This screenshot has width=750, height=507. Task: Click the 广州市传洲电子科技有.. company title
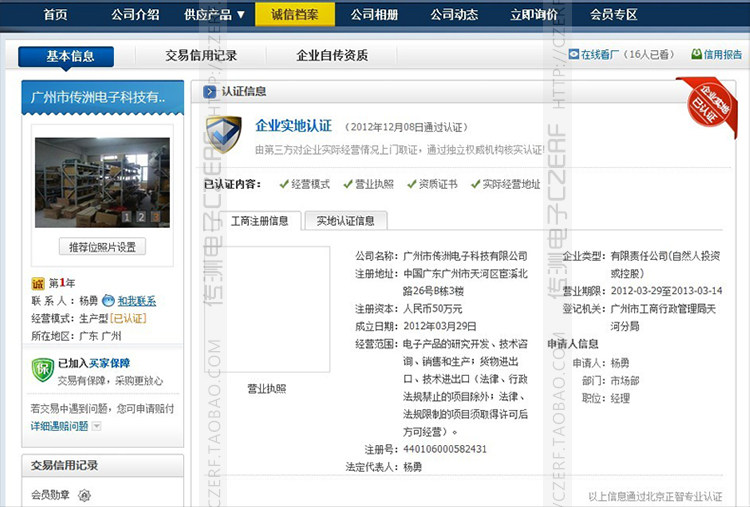[98, 97]
